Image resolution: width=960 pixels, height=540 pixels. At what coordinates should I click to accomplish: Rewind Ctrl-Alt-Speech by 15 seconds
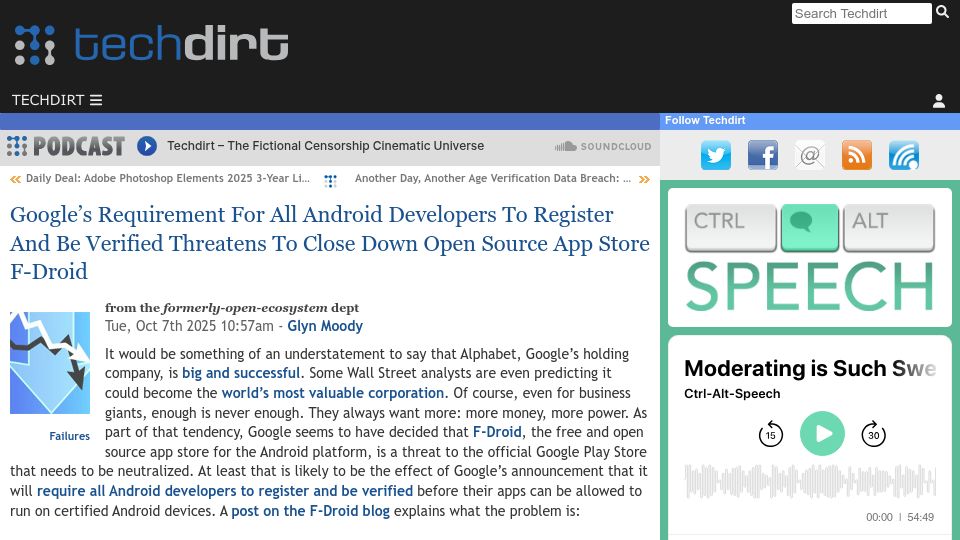point(771,433)
